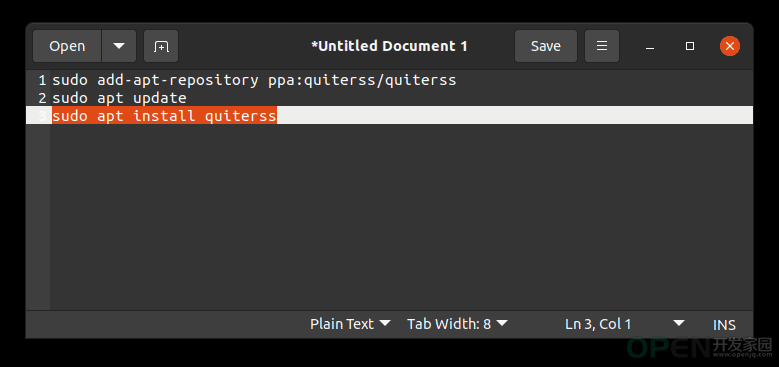The height and width of the screenshot is (367, 779).
Task: Open the hamburger menu
Action: click(602, 46)
